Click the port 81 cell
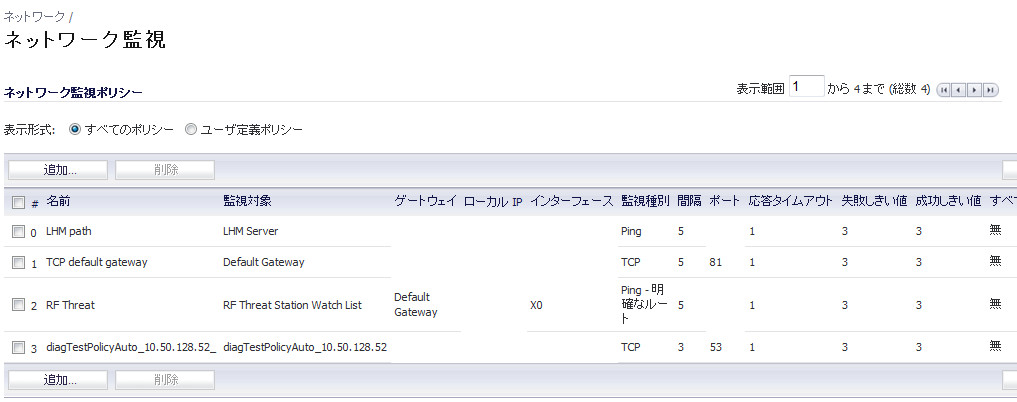 point(716,262)
